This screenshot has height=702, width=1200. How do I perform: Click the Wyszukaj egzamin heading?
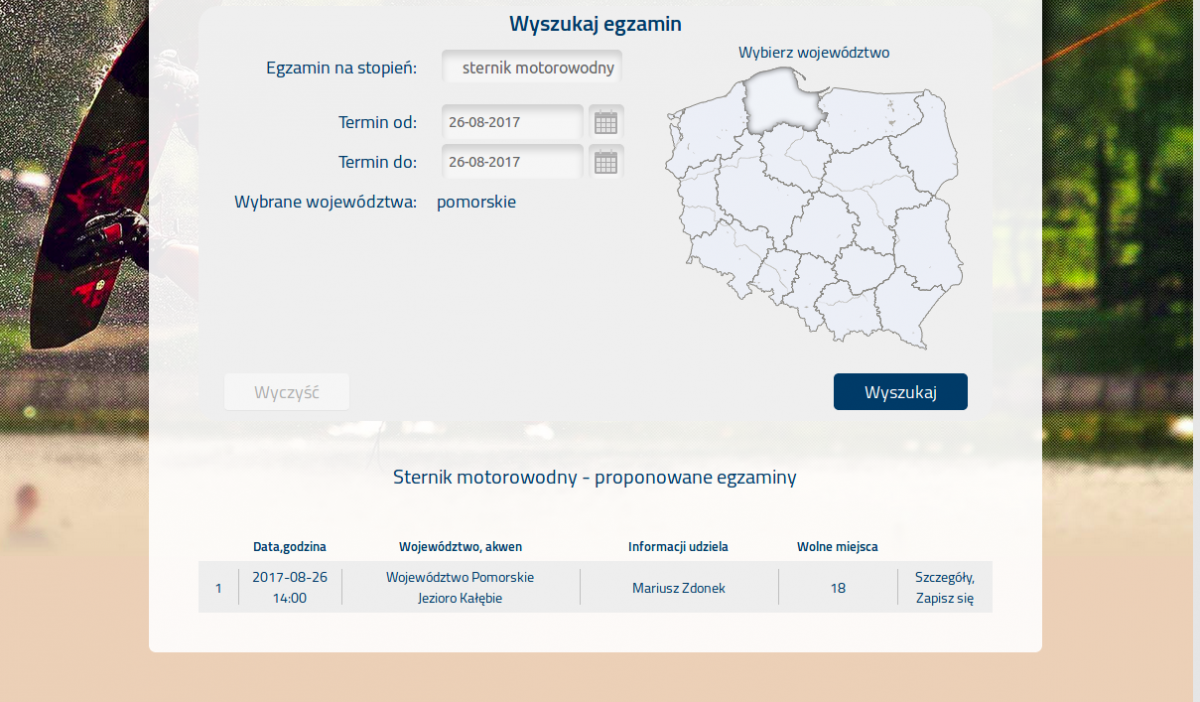coord(596,24)
